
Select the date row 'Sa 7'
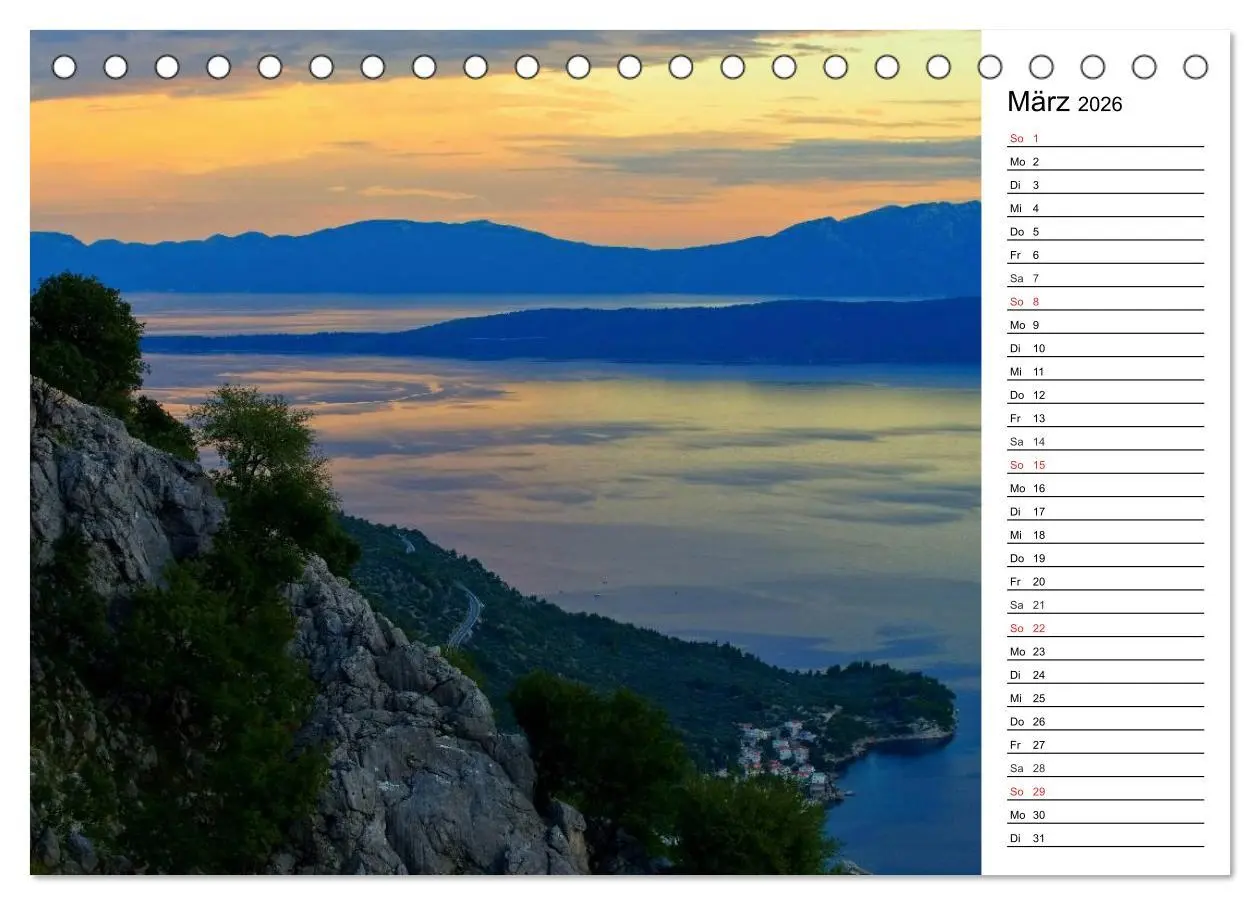coord(1105,278)
